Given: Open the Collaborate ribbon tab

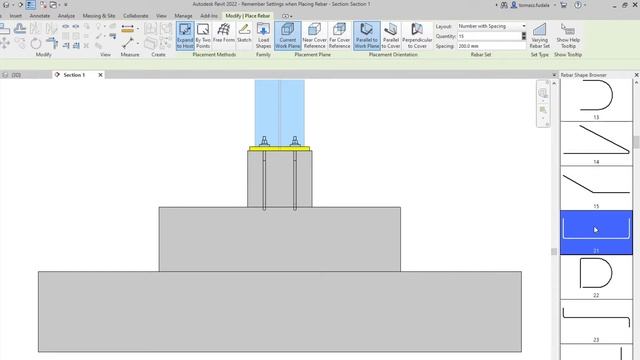Looking at the screenshot, I should tap(136, 16).
